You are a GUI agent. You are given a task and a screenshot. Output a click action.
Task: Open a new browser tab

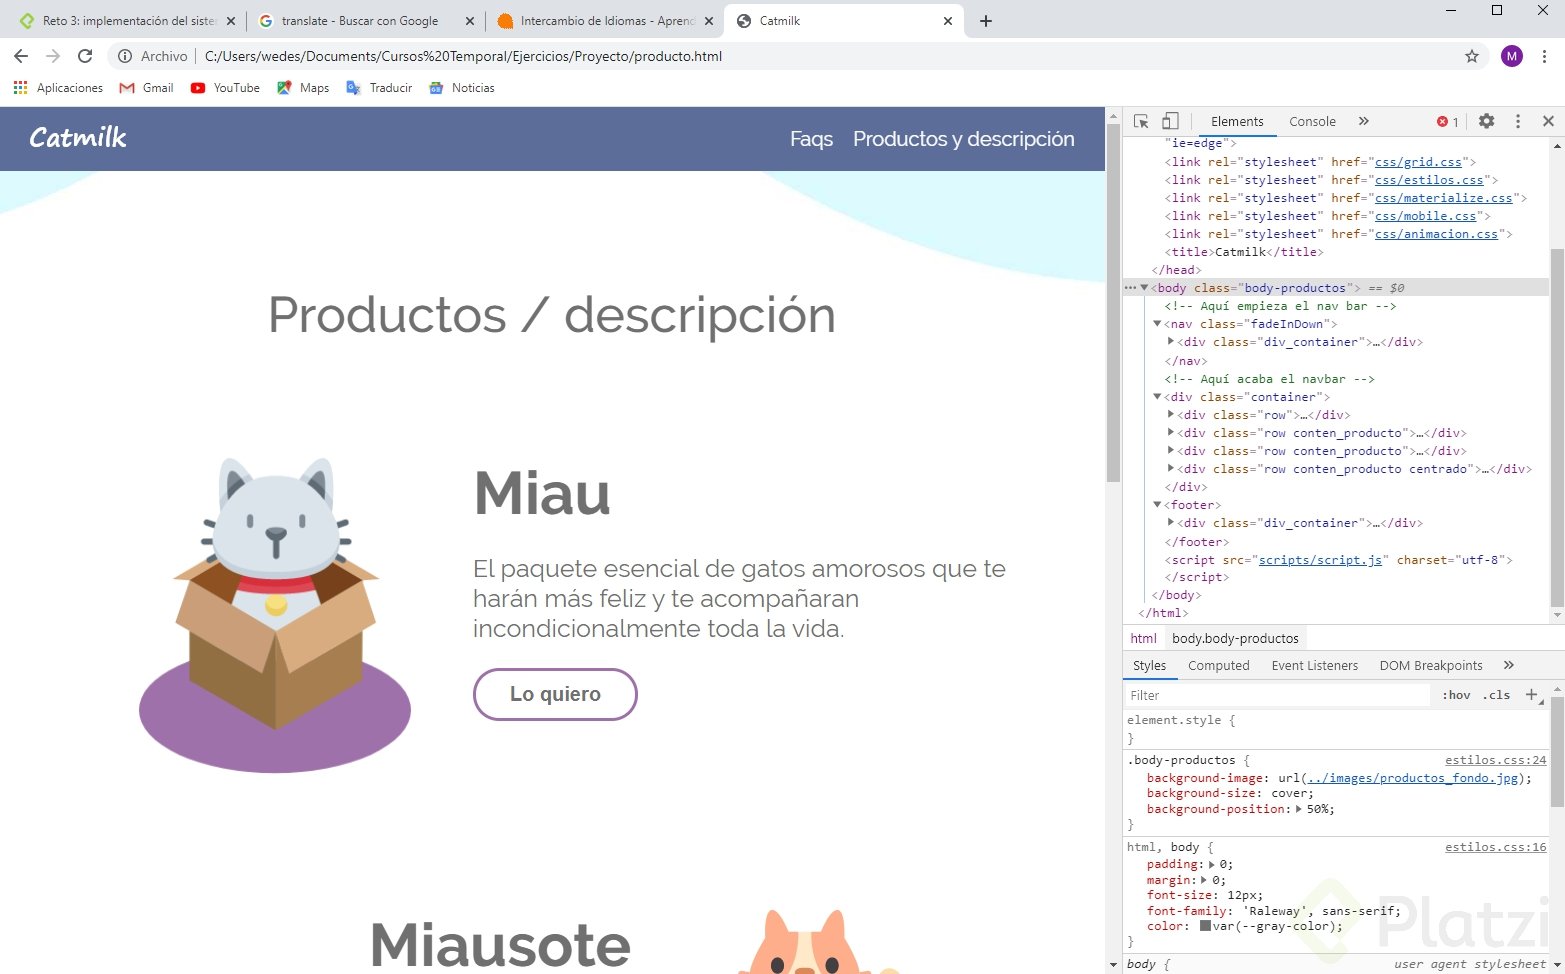pos(986,21)
